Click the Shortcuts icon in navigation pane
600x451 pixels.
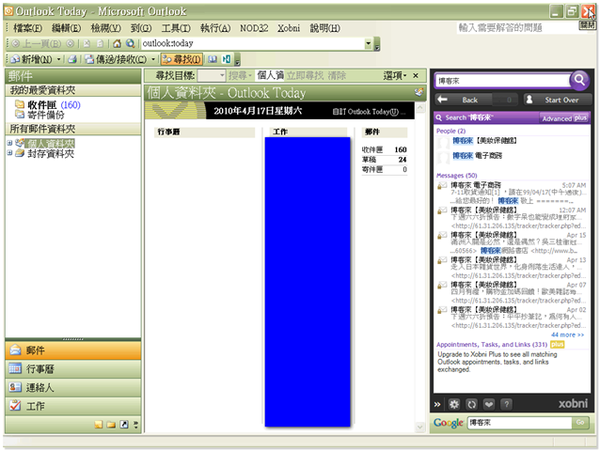[x=124, y=425]
